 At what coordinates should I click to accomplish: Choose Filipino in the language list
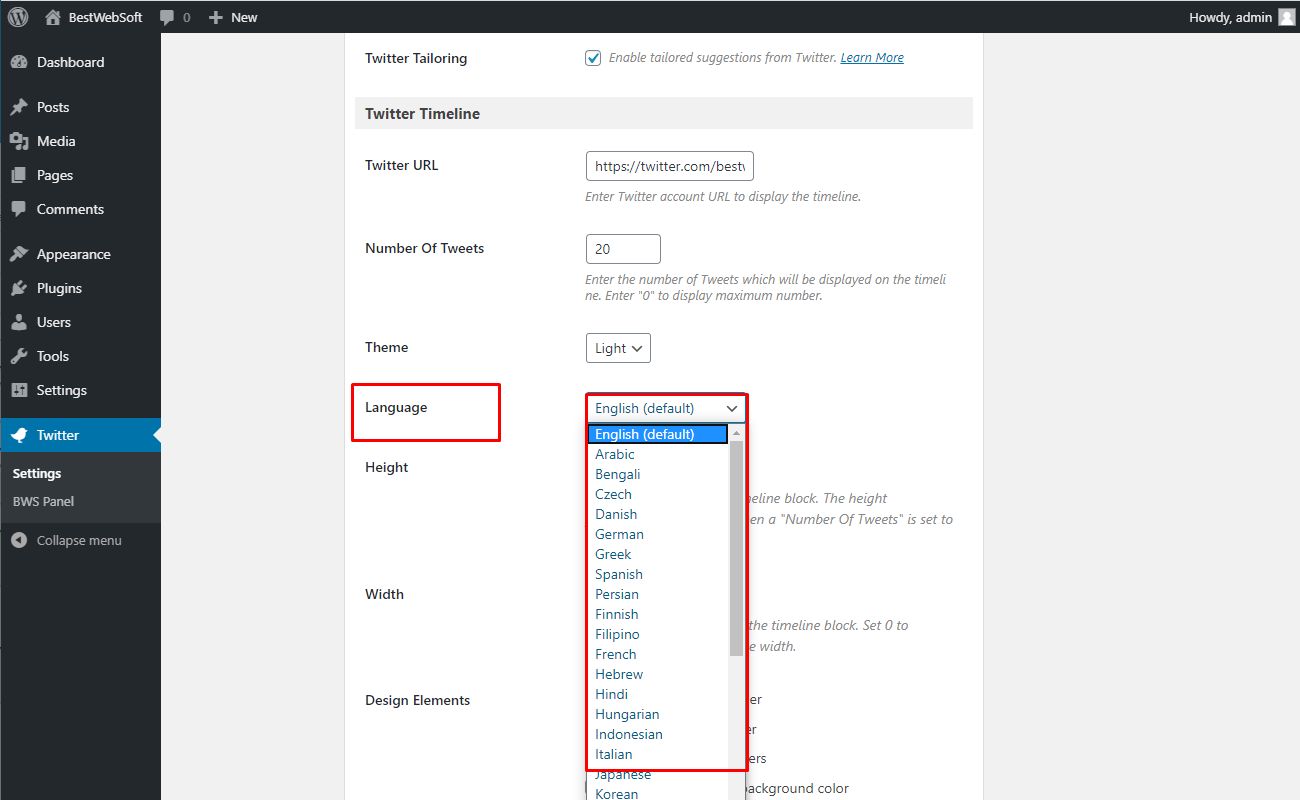(658, 634)
